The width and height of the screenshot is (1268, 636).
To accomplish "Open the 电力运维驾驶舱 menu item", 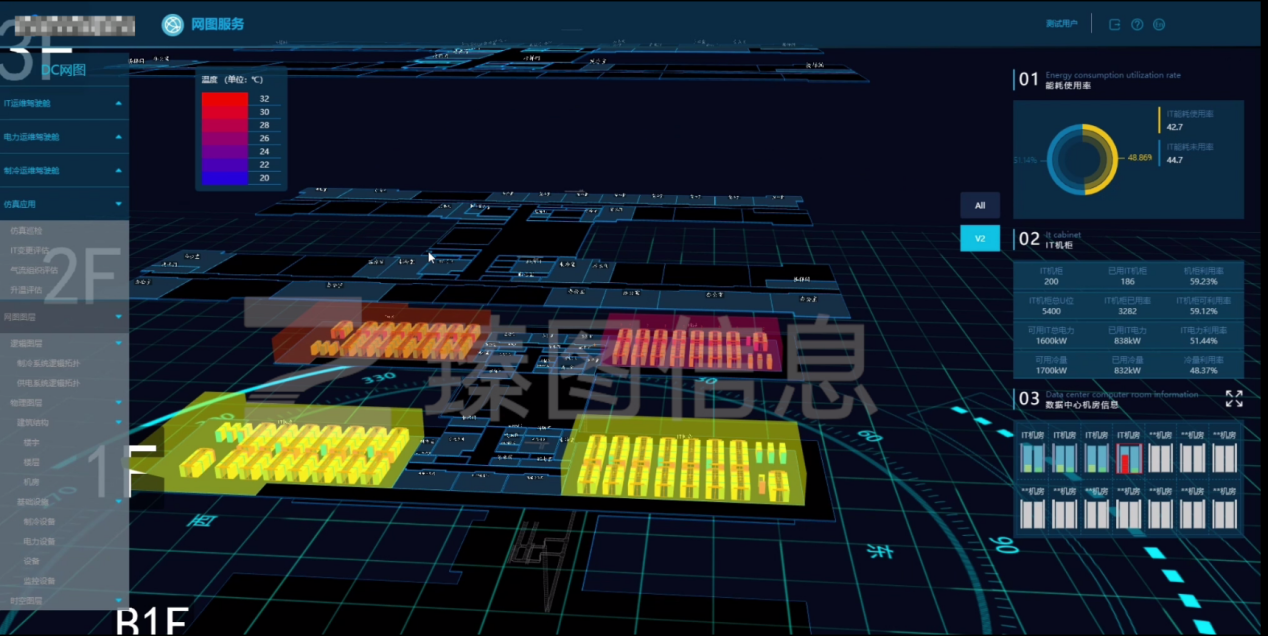I will (x=64, y=137).
